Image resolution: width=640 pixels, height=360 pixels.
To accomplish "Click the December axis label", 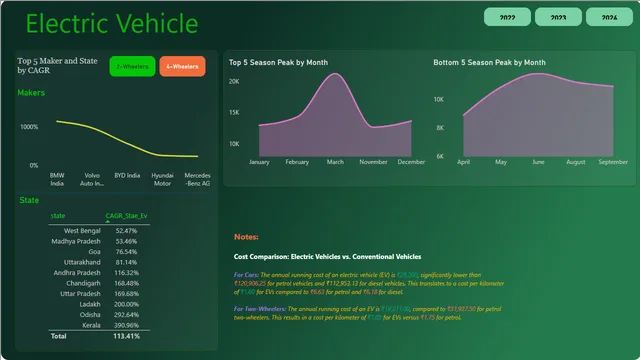I will [x=411, y=162].
